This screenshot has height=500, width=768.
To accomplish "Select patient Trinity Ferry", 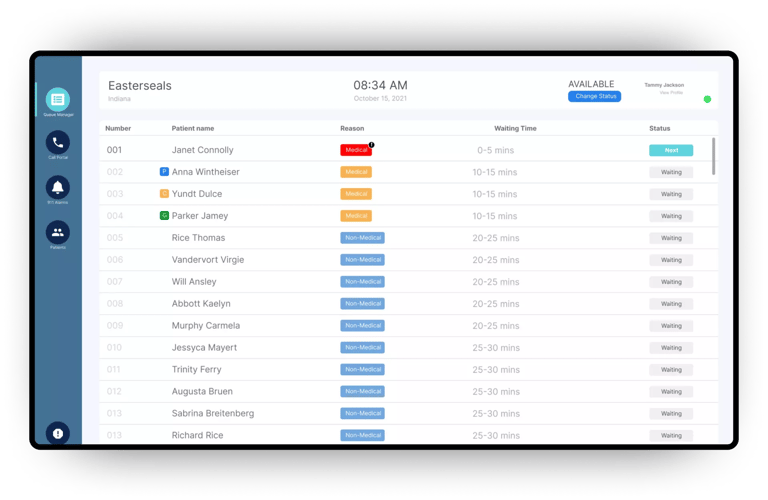I will click(x=196, y=370).
